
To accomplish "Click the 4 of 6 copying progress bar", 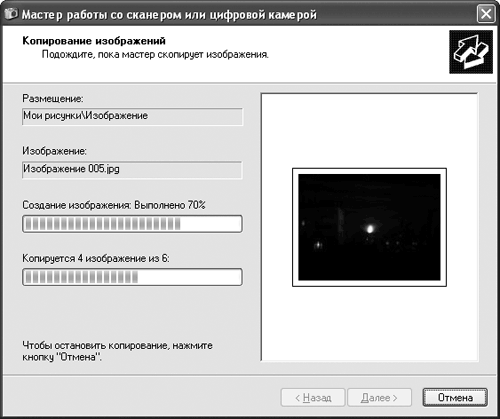I will tap(132, 277).
